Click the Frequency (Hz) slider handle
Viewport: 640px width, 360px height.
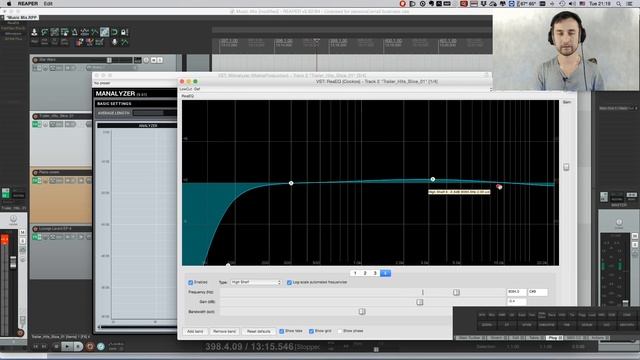(456, 292)
